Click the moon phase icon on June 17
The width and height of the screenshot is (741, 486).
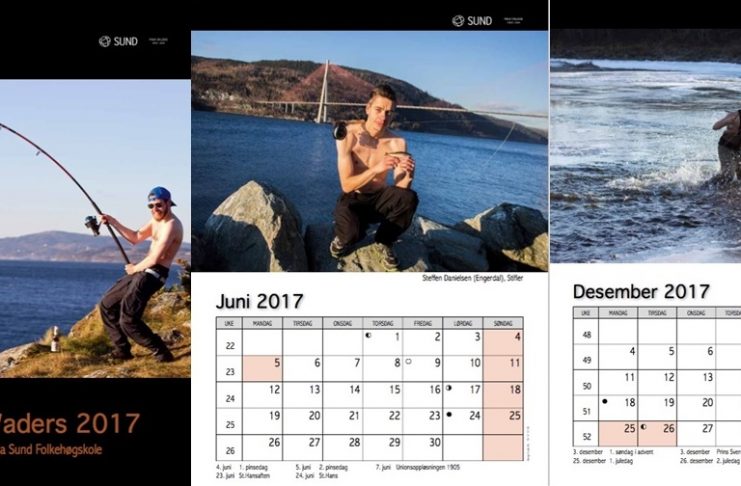click(x=448, y=388)
